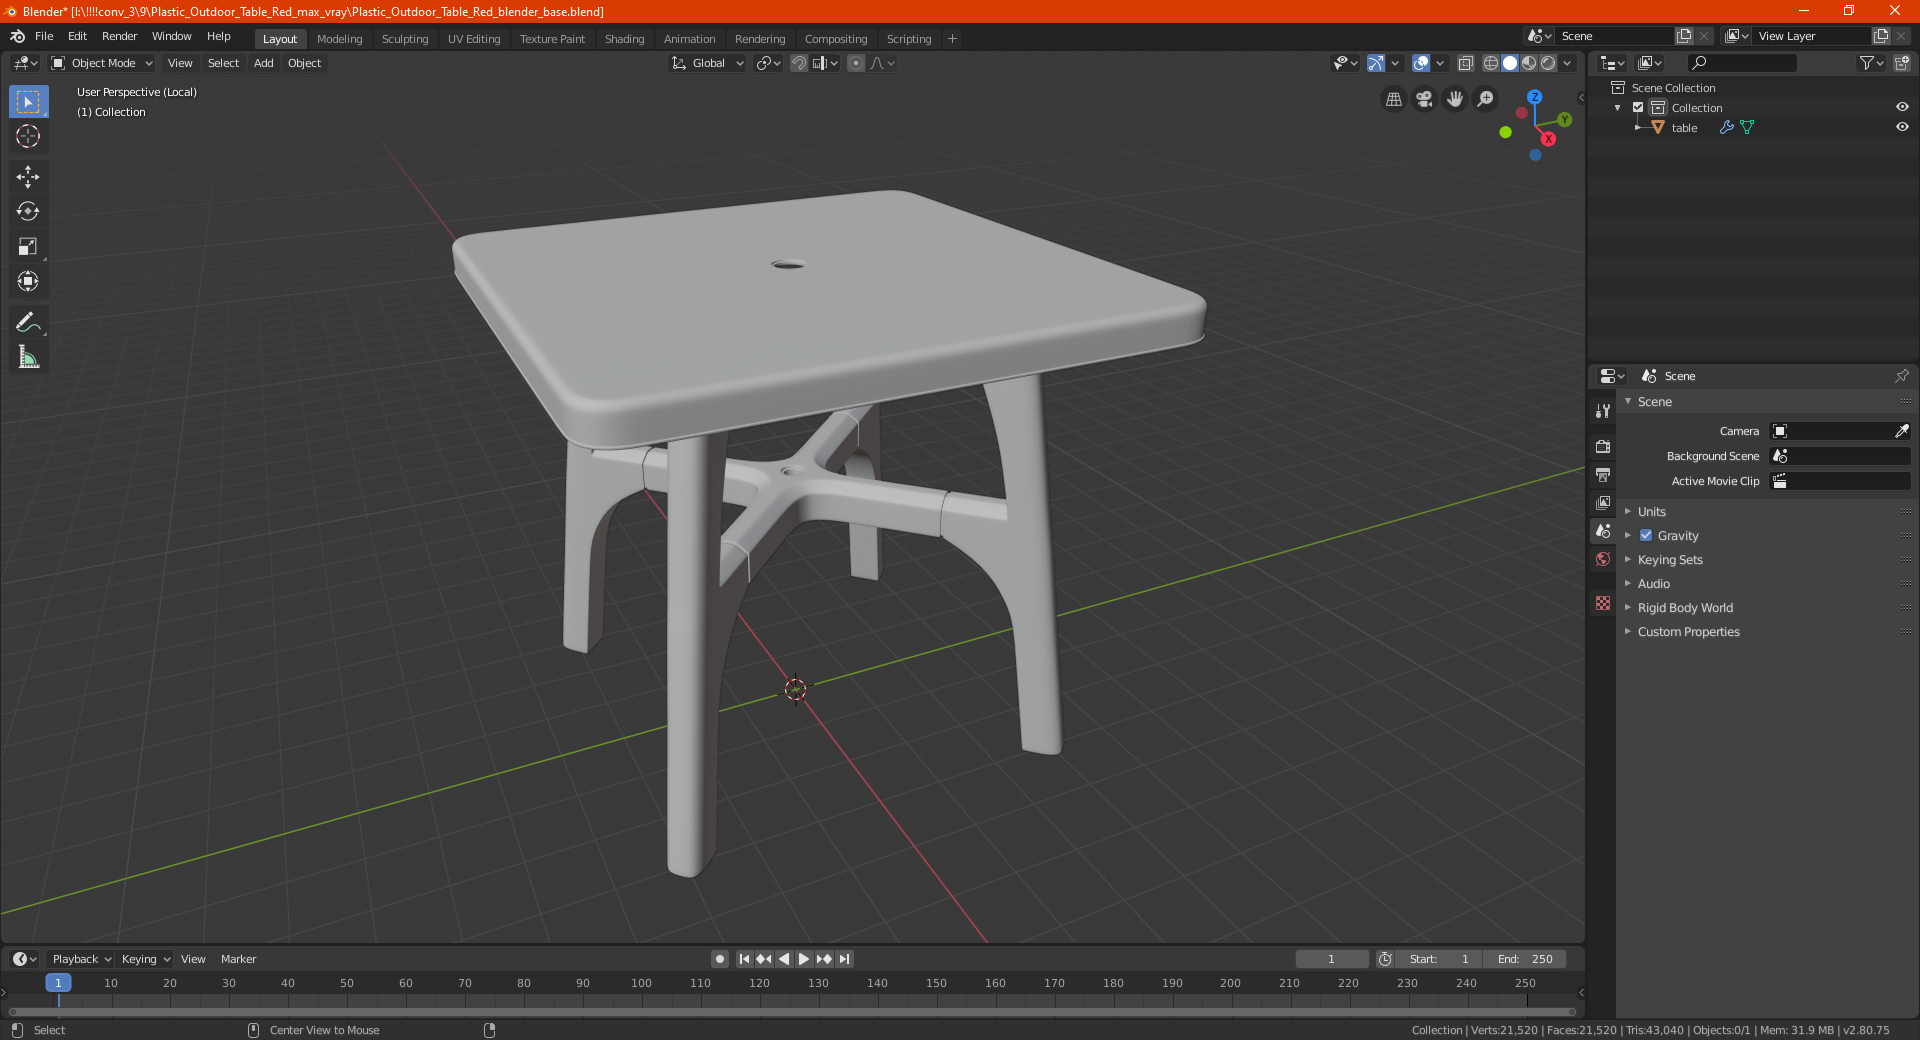Click the camera eyedropper icon
The height and width of the screenshot is (1040, 1920).
1901,431
